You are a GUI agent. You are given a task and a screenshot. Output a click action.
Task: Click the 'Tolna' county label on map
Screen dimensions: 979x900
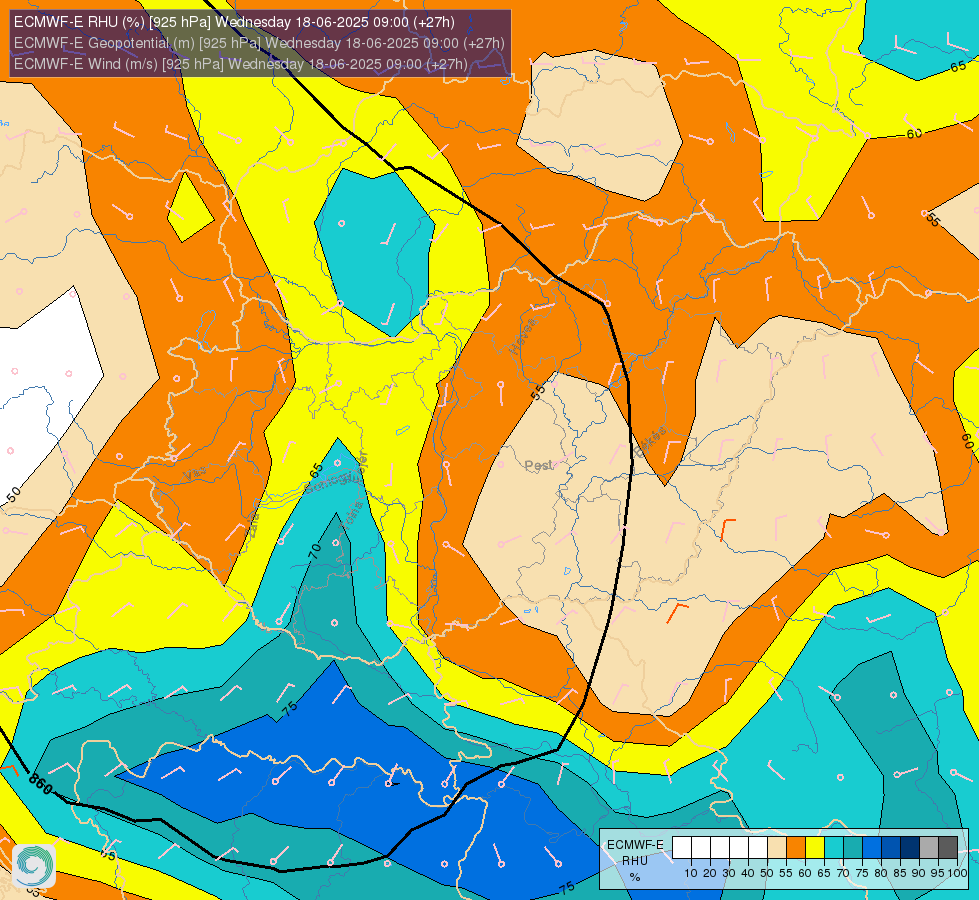coord(350,517)
